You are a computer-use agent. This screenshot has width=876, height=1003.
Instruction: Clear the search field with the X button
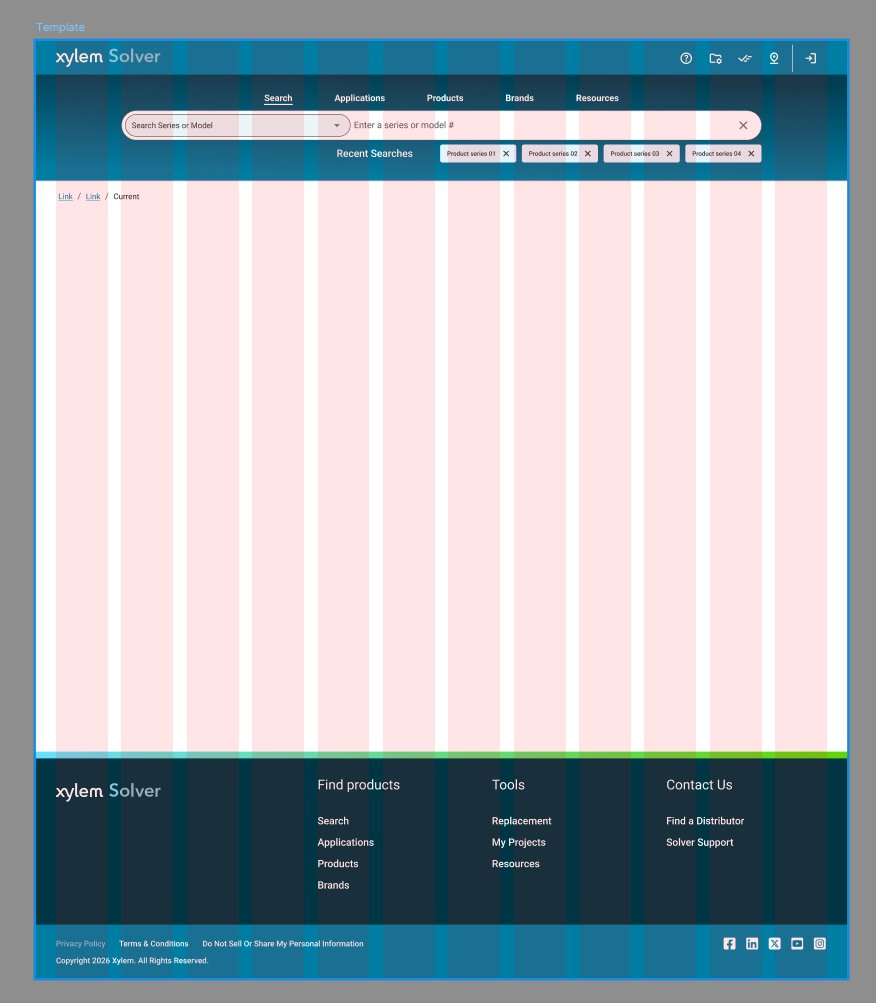743,125
